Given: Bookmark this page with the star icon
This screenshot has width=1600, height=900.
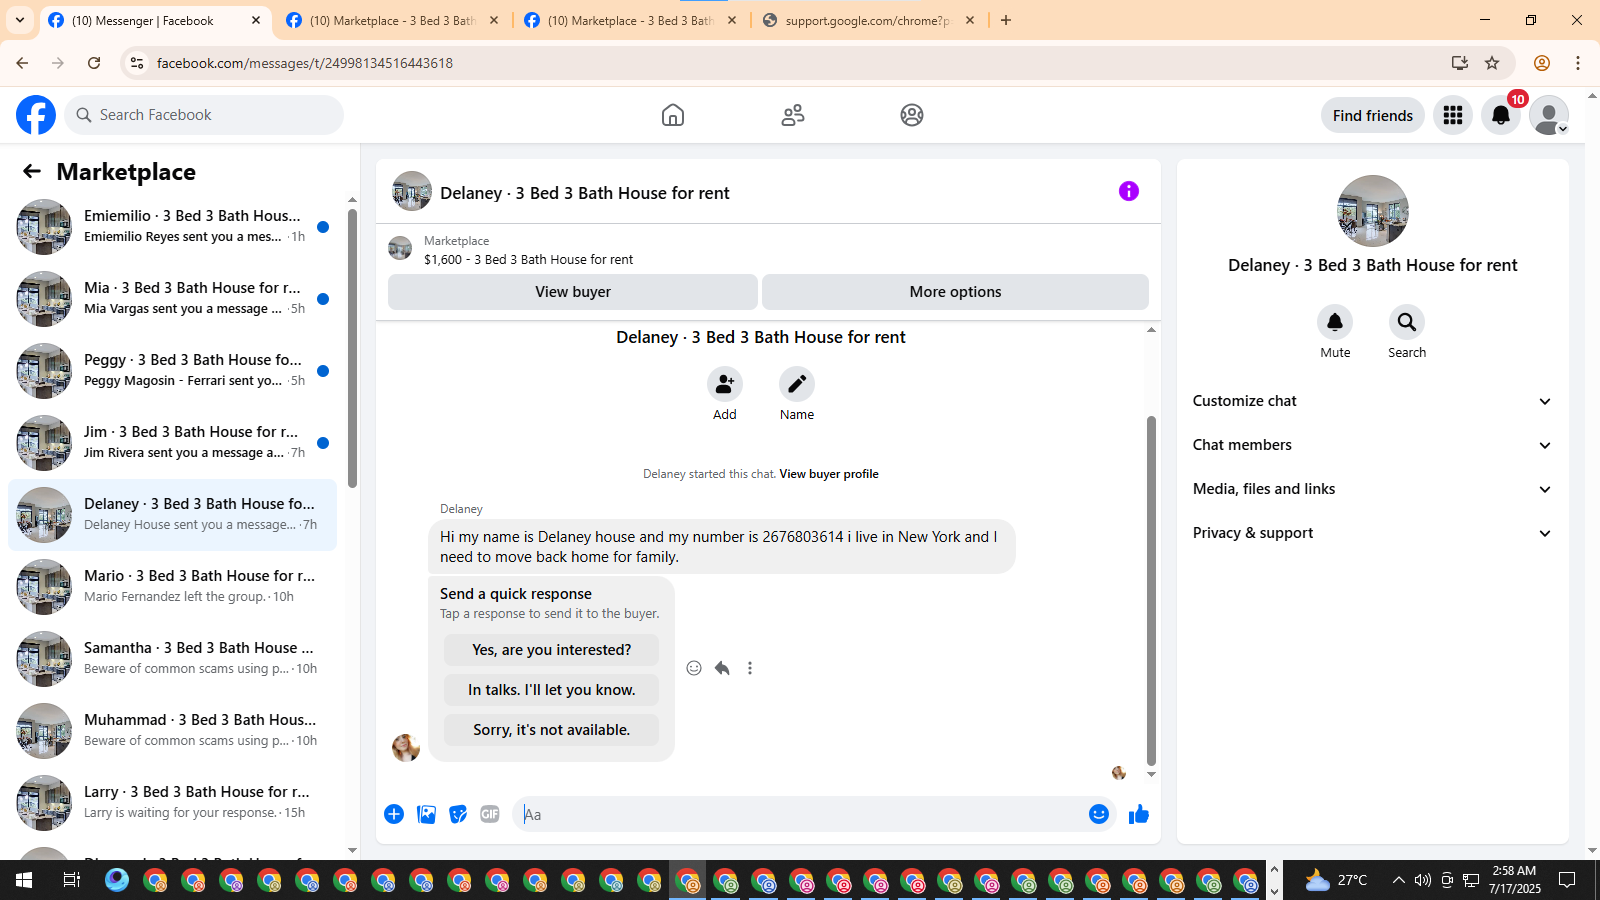Looking at the screenshot, I should (x=1492, y=63).
